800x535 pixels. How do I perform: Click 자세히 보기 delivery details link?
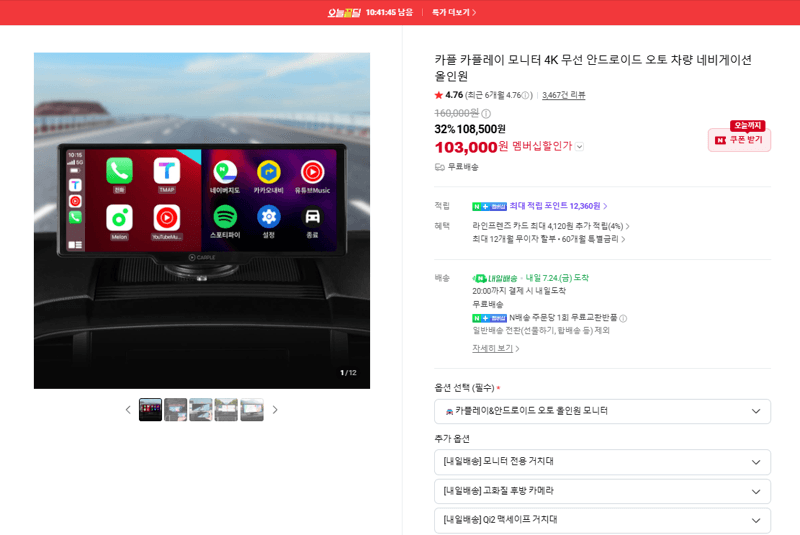click(x=495, y=348)
